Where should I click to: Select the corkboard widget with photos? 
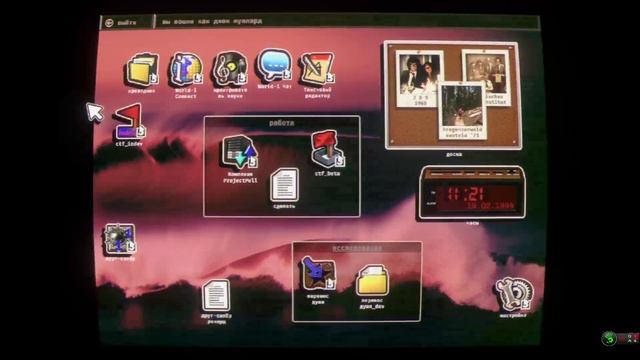coord(452,95)
